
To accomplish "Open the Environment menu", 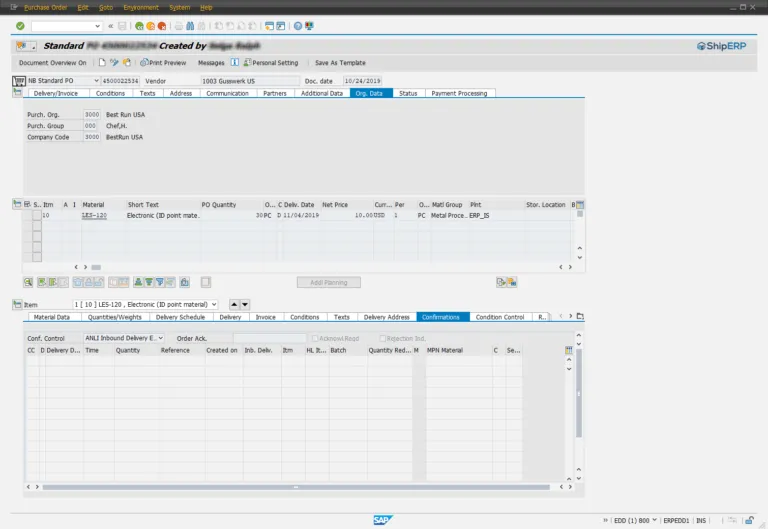I will click(x=141, y=7).
